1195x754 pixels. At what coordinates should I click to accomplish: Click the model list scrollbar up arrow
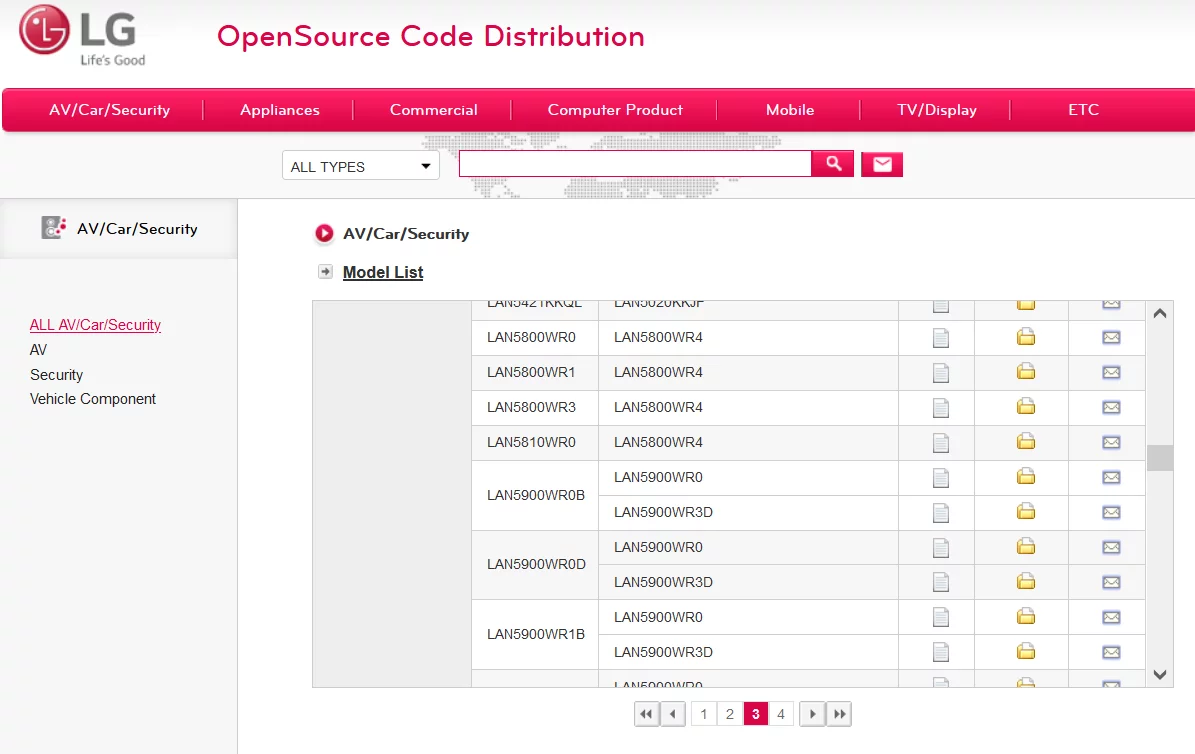[1160, 313]
